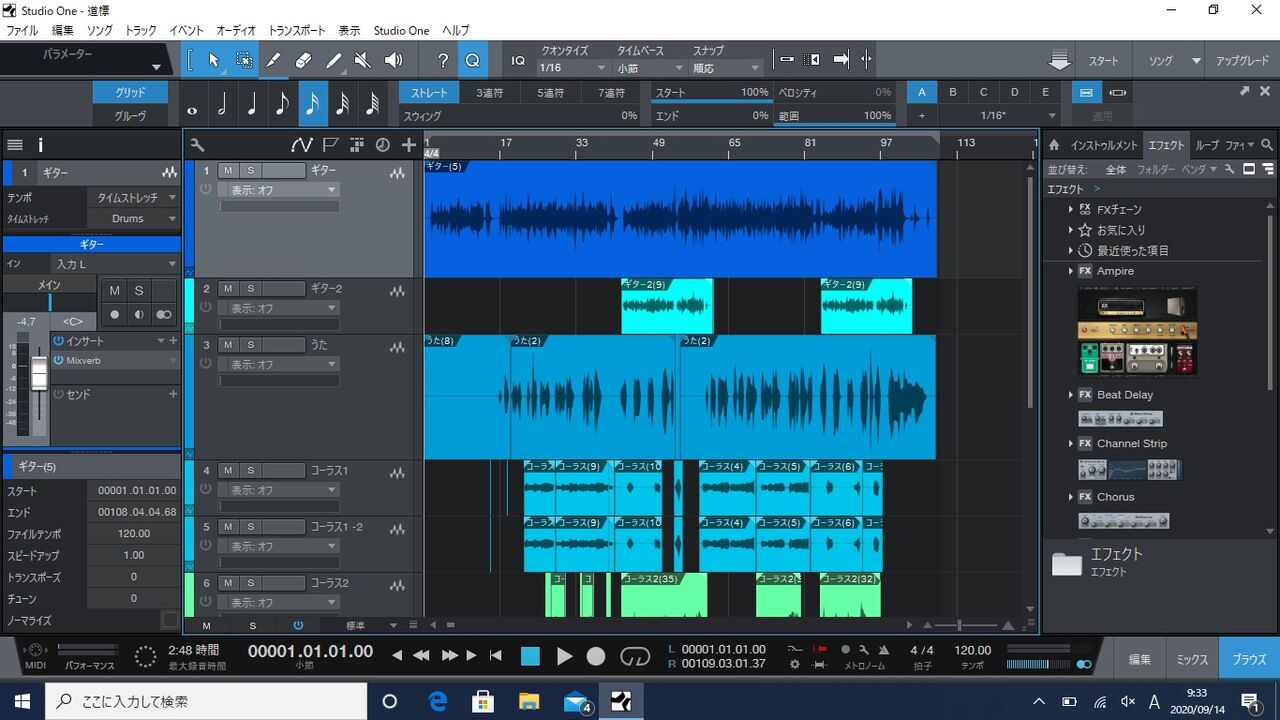Open 入力 L input dropdown
The width and height of the screenshot is (1280, 720).
coord(116,264)
